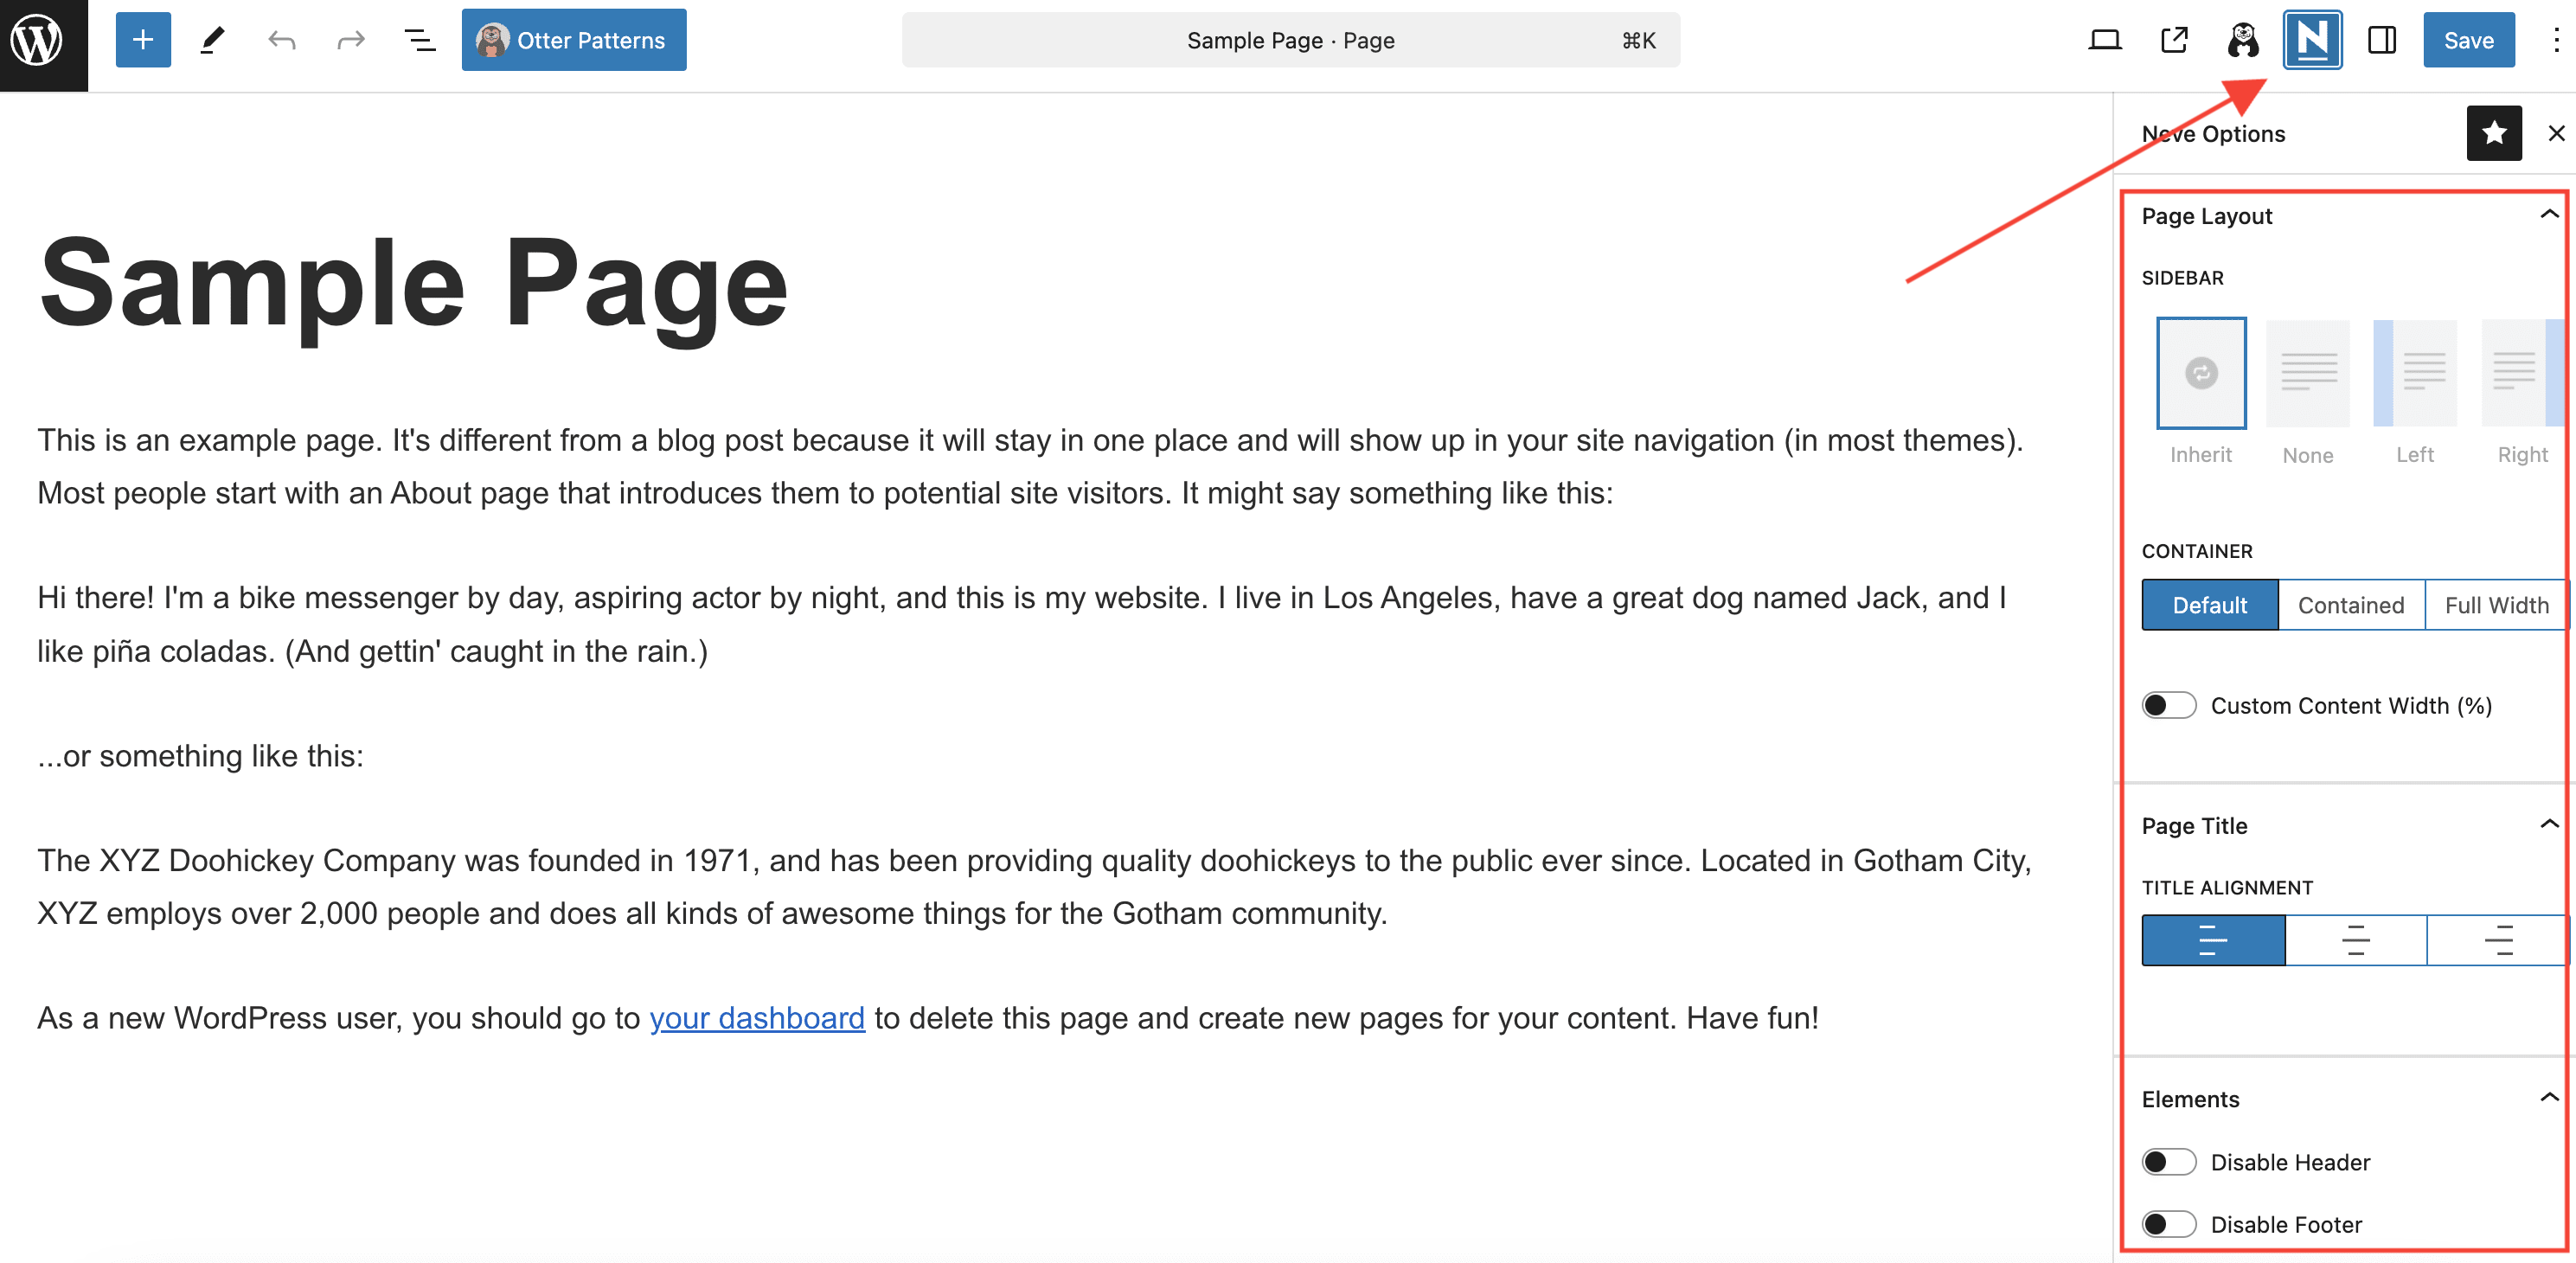Toggle Disable Header switch
The image size is (2576, 1263).
(x=2168, y=1162)
